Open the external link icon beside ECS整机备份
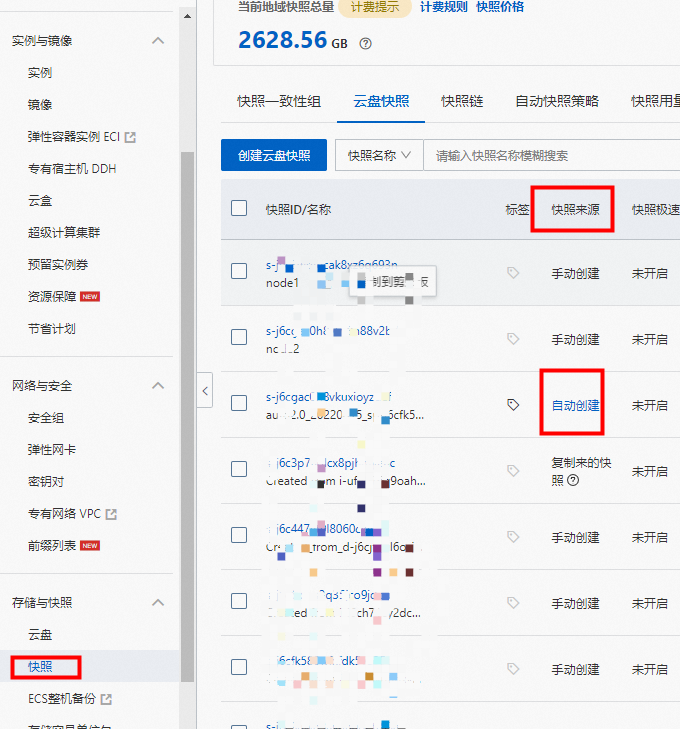Viewport: 680px width, 729px height. click(106, 699)
